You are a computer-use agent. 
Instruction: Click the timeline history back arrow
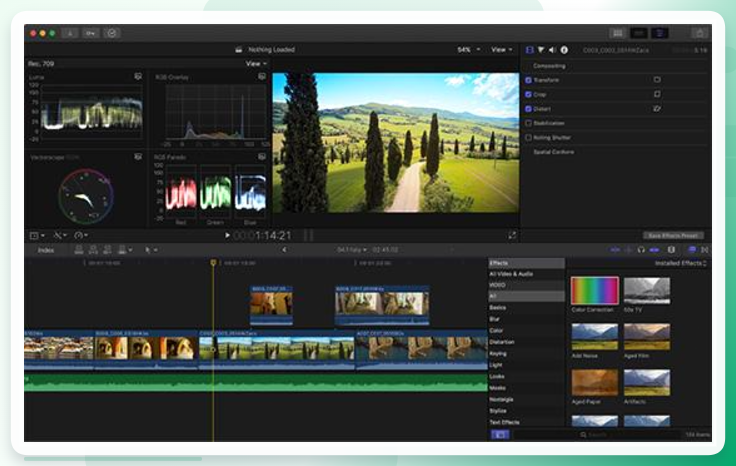tap(284, 250)
